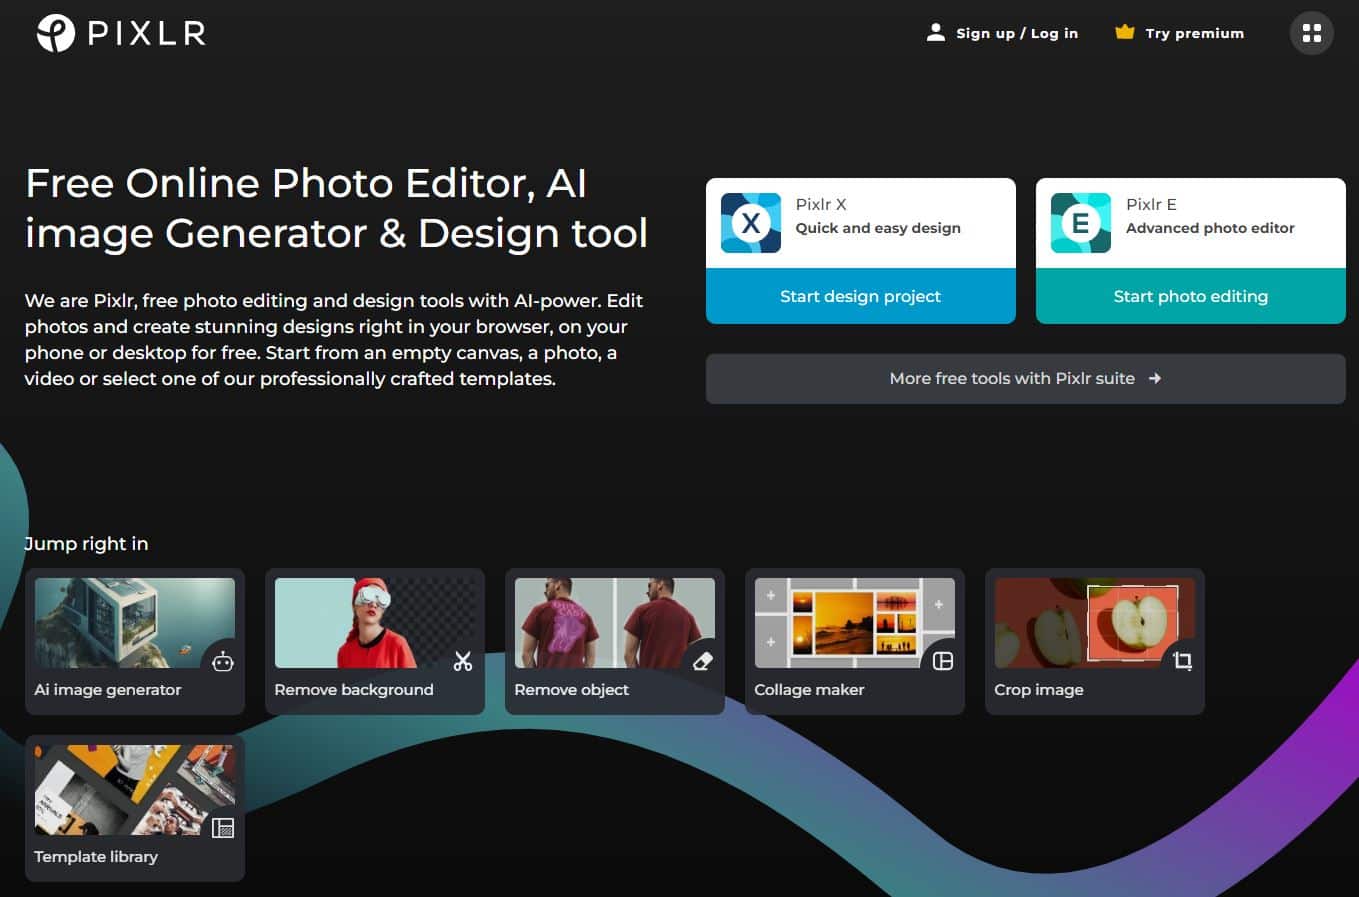Screen dimensions: 1359x897
Task: Open the apps grid menu
Action: click(1312, 33)
